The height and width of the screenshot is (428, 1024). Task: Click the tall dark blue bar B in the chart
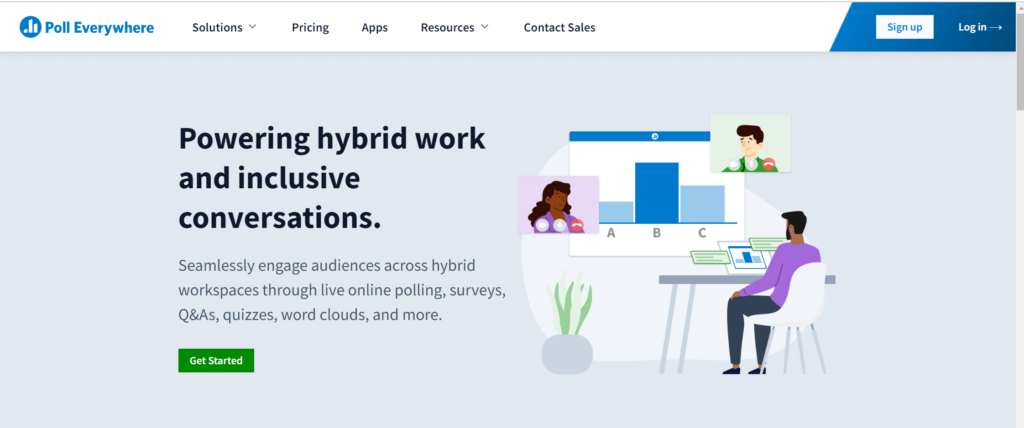[656, 192]
